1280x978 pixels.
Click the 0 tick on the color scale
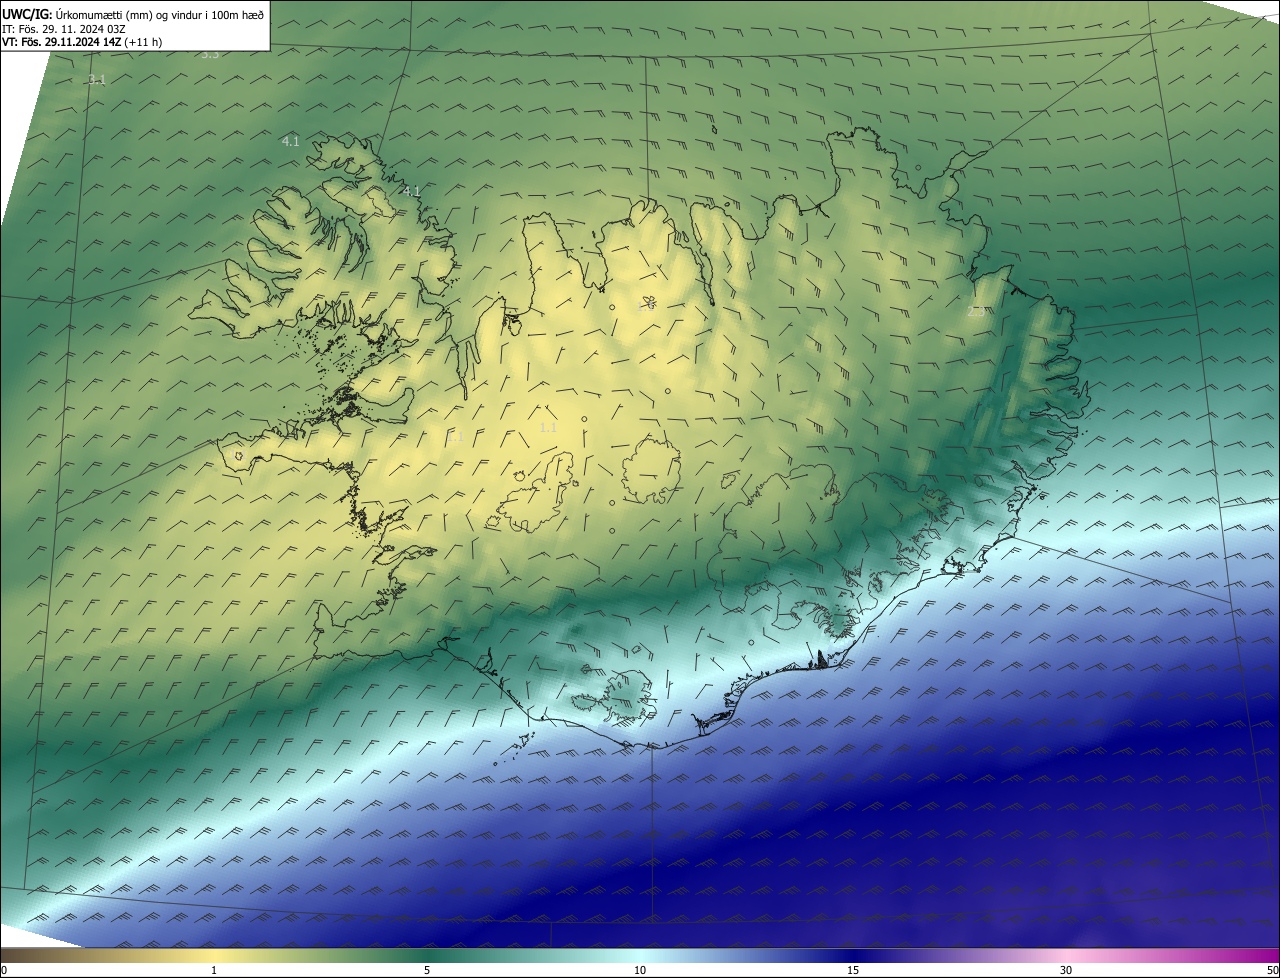pos(4,970)
